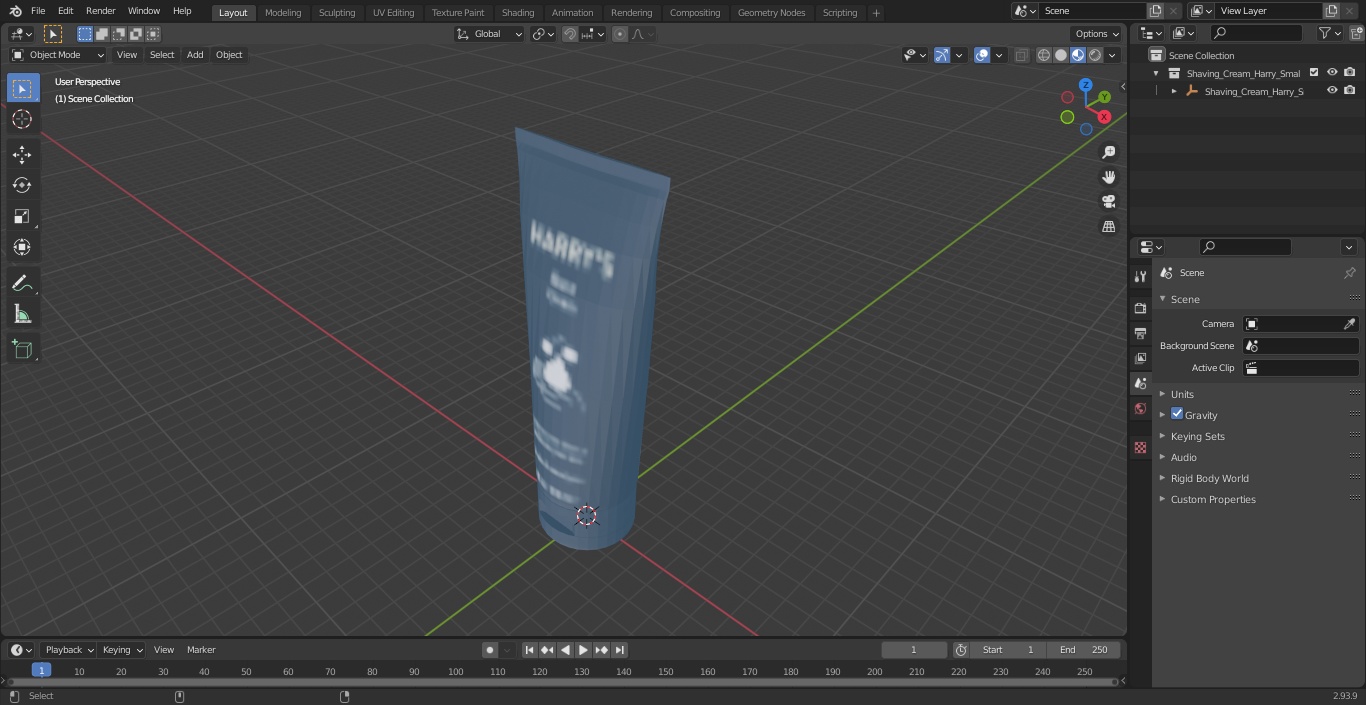Click the Blender logo menu
Screen dimensions: 1366x705
point(15,11)
